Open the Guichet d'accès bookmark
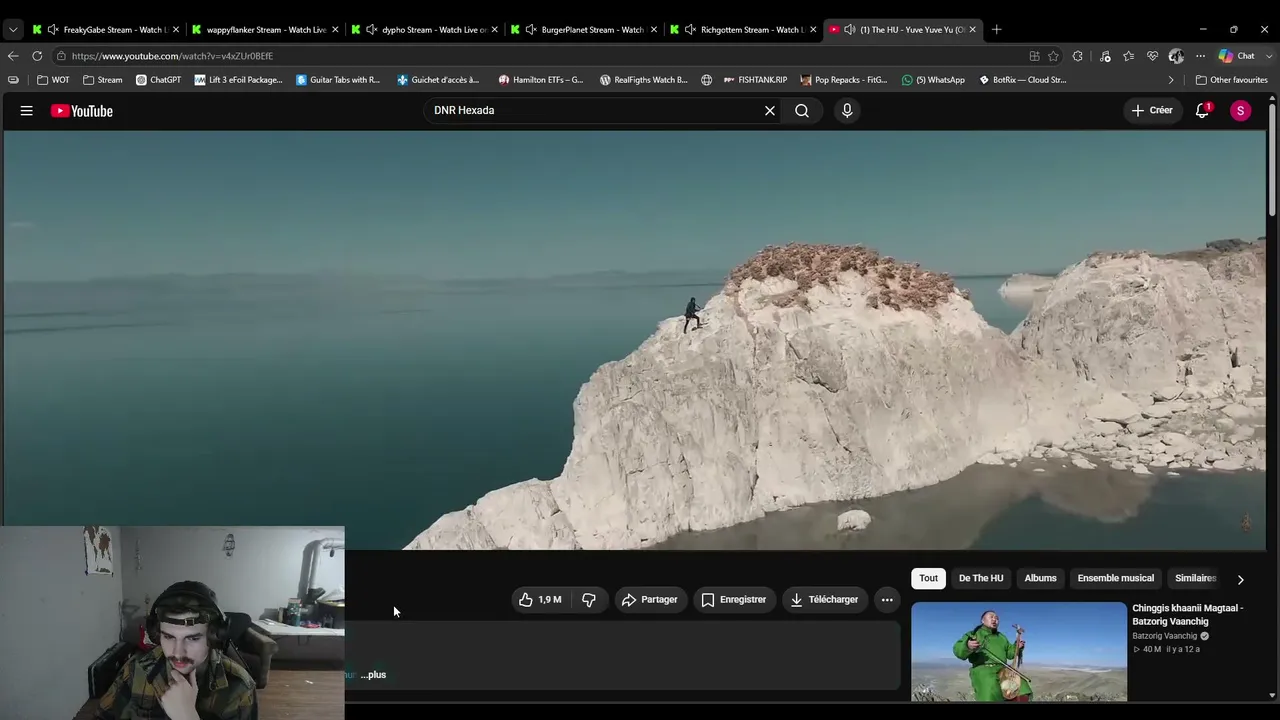Screen dimensions: 1280x720 coord(438,80)
